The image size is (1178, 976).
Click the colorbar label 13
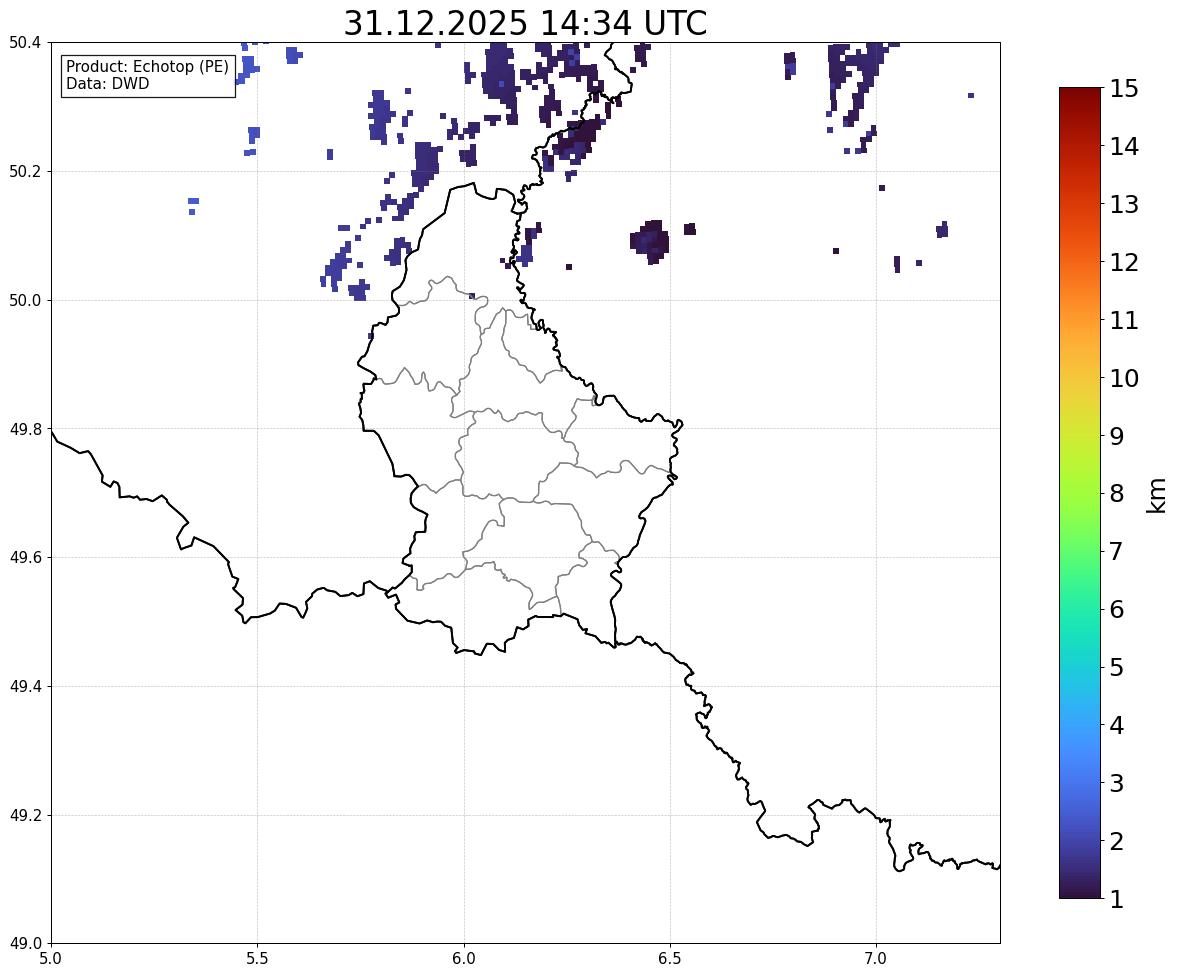pyautogui.click(x=1123, y=204)
